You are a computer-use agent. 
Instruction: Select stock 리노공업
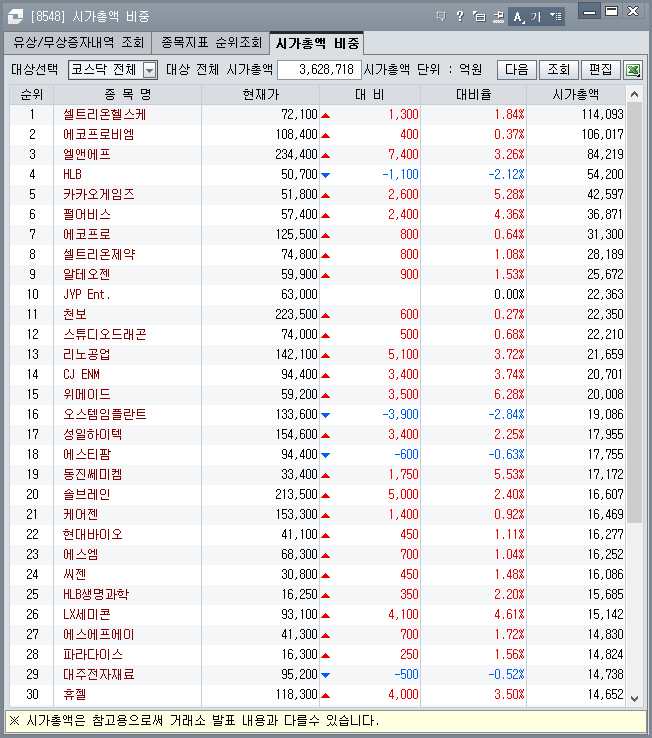[x=87, y=354]
